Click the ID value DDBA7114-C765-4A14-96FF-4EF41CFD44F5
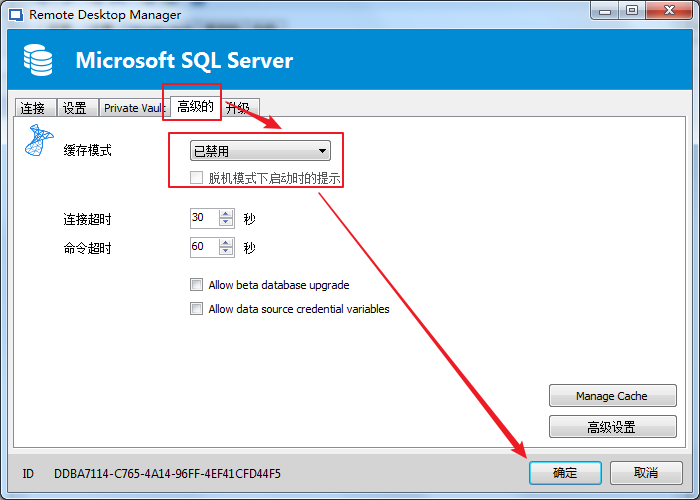 [x=167, y=474]
